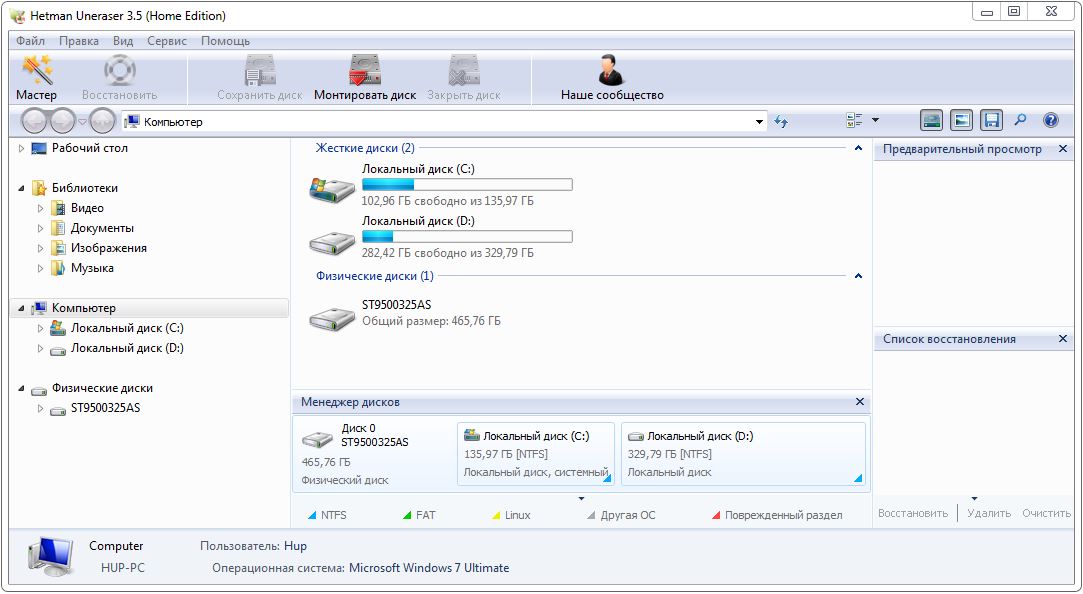1083x594 pixels.
Task: Expand Музыка library node
Action: [40, 269]
